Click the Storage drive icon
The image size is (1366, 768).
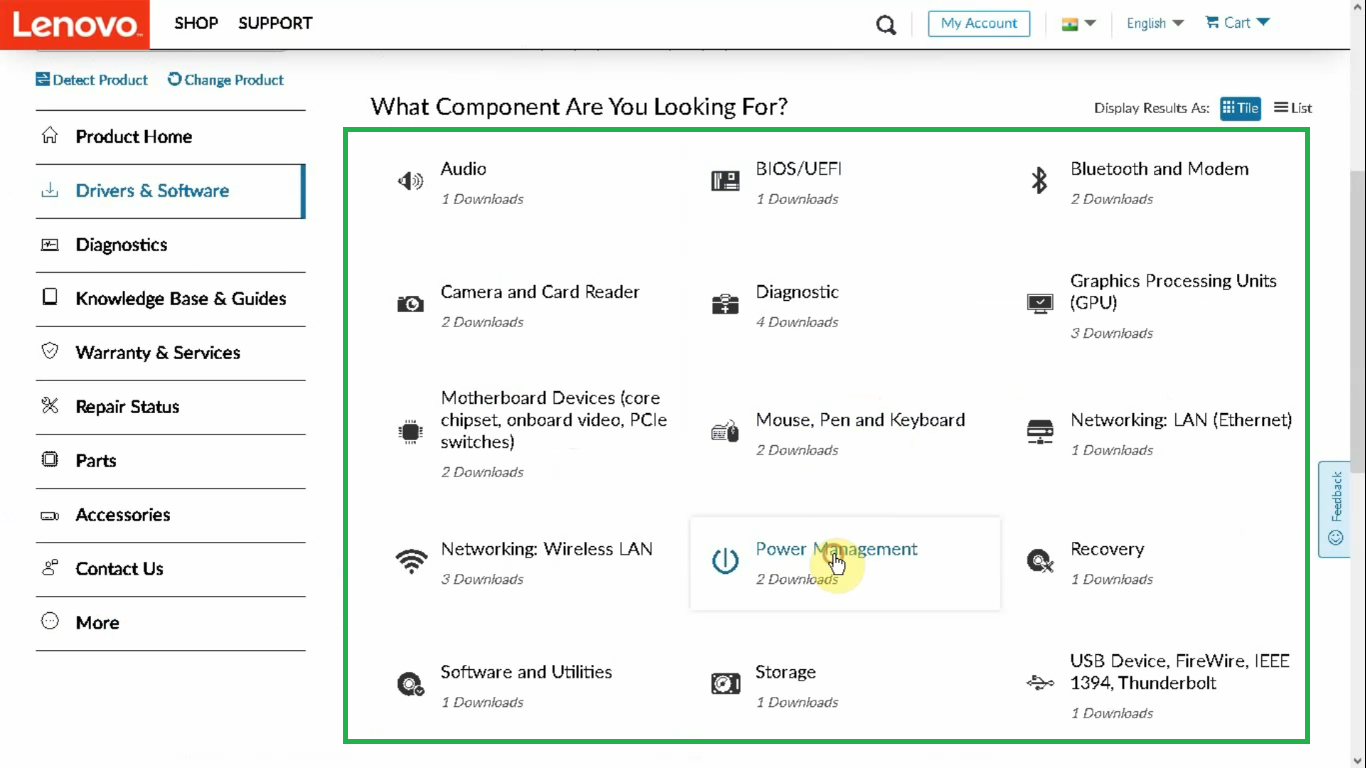coord(725,684)
